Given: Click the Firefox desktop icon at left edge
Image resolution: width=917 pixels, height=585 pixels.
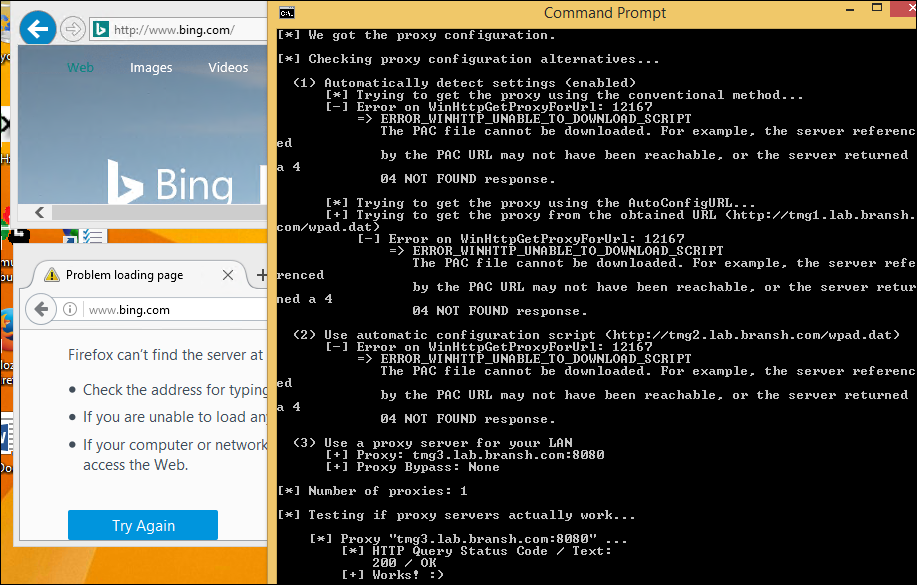Looking at the screenshot, I should coord(6,331).
